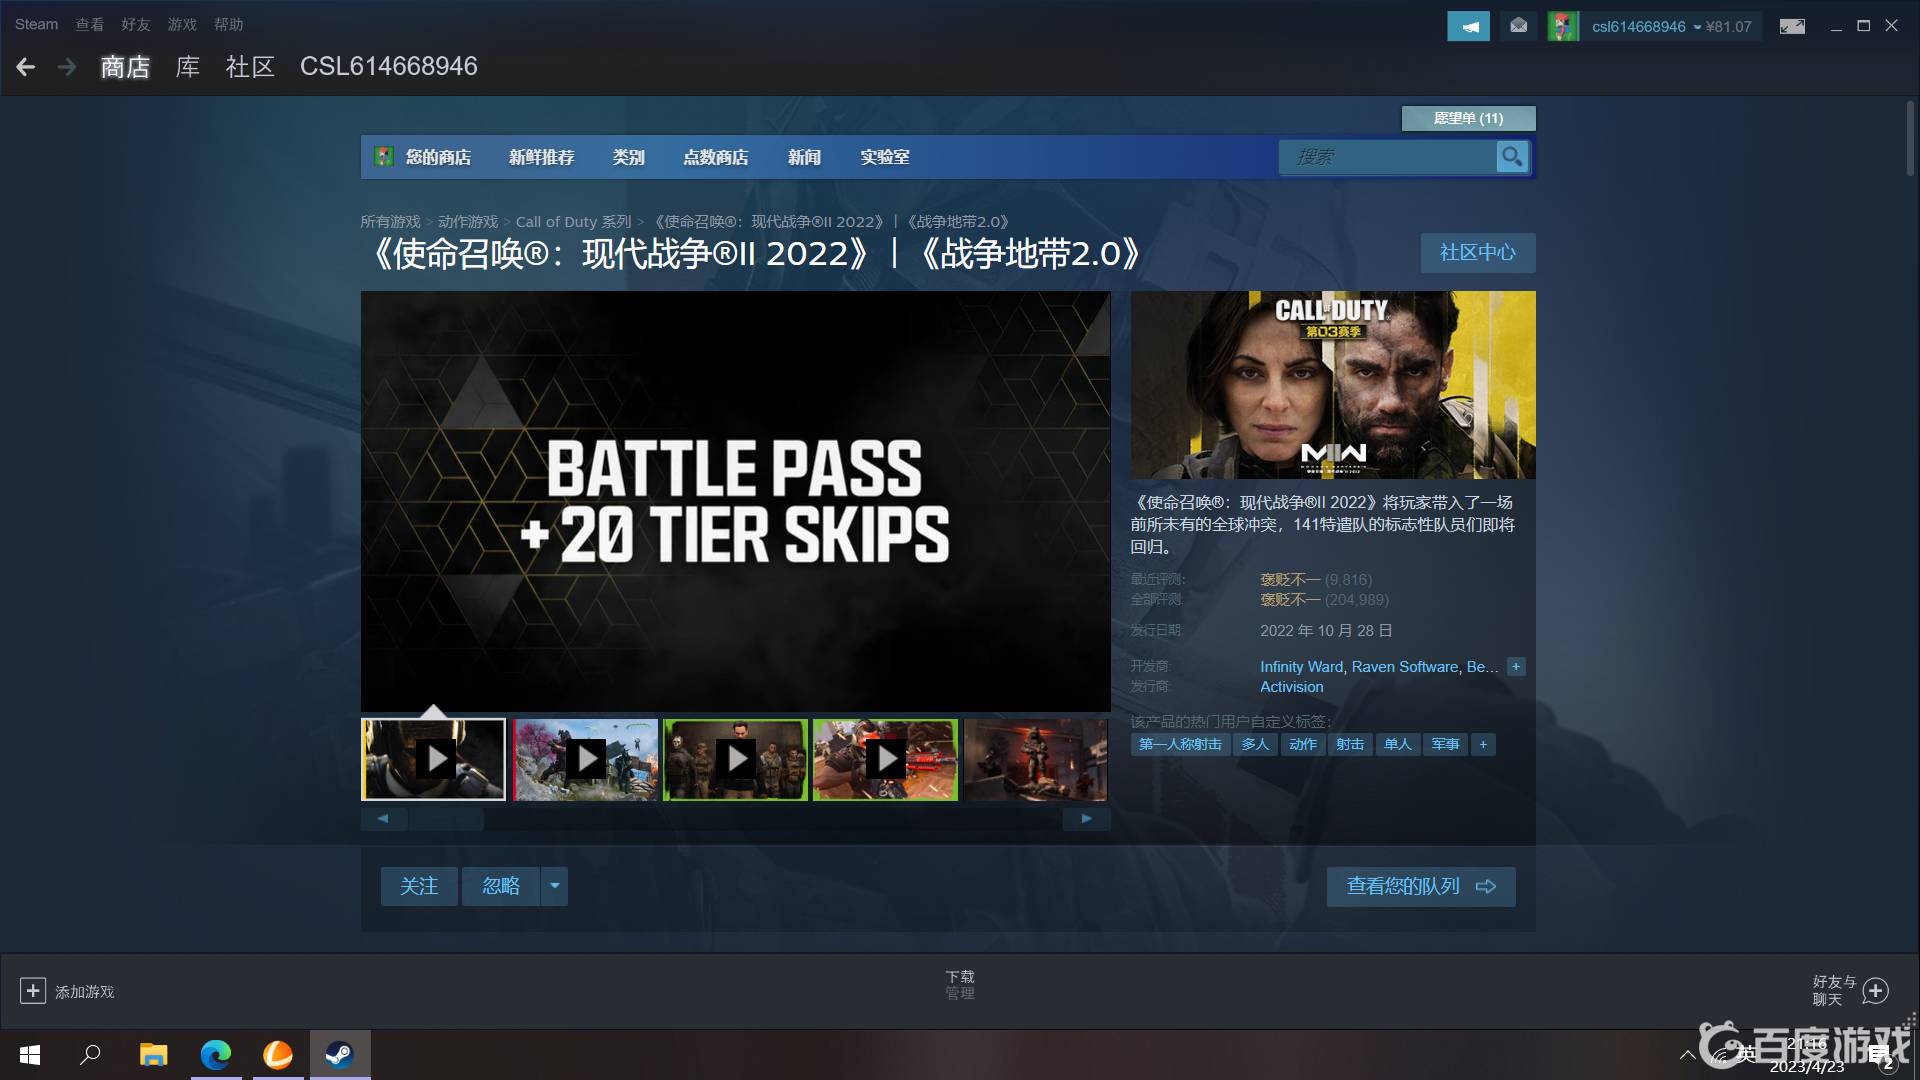This screenshot has width=1920, height=1080.
Task: Play the second video thumbnail with pink trees
Action: [x=585, y=760]
